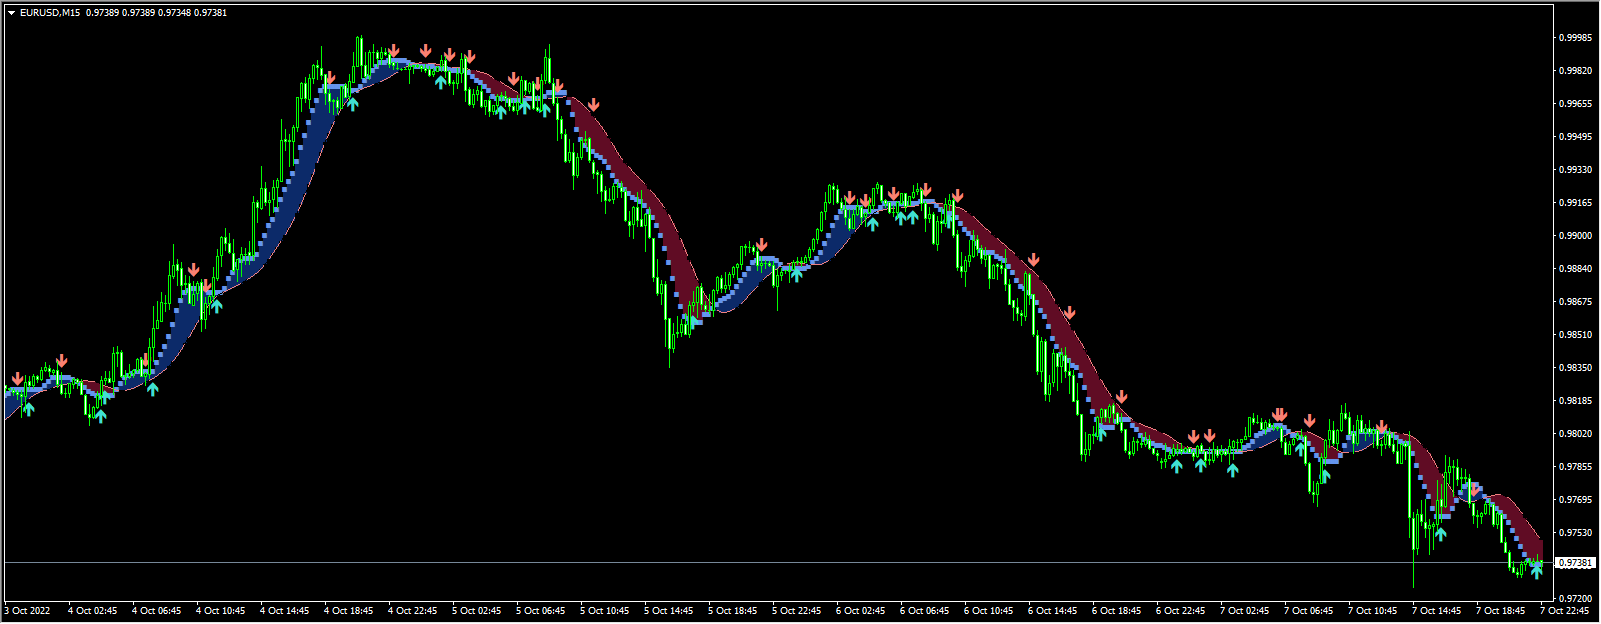Click the 0.99000 price axis label
The height and width of the screenshot is (624, 1601).
[1575, 236]
